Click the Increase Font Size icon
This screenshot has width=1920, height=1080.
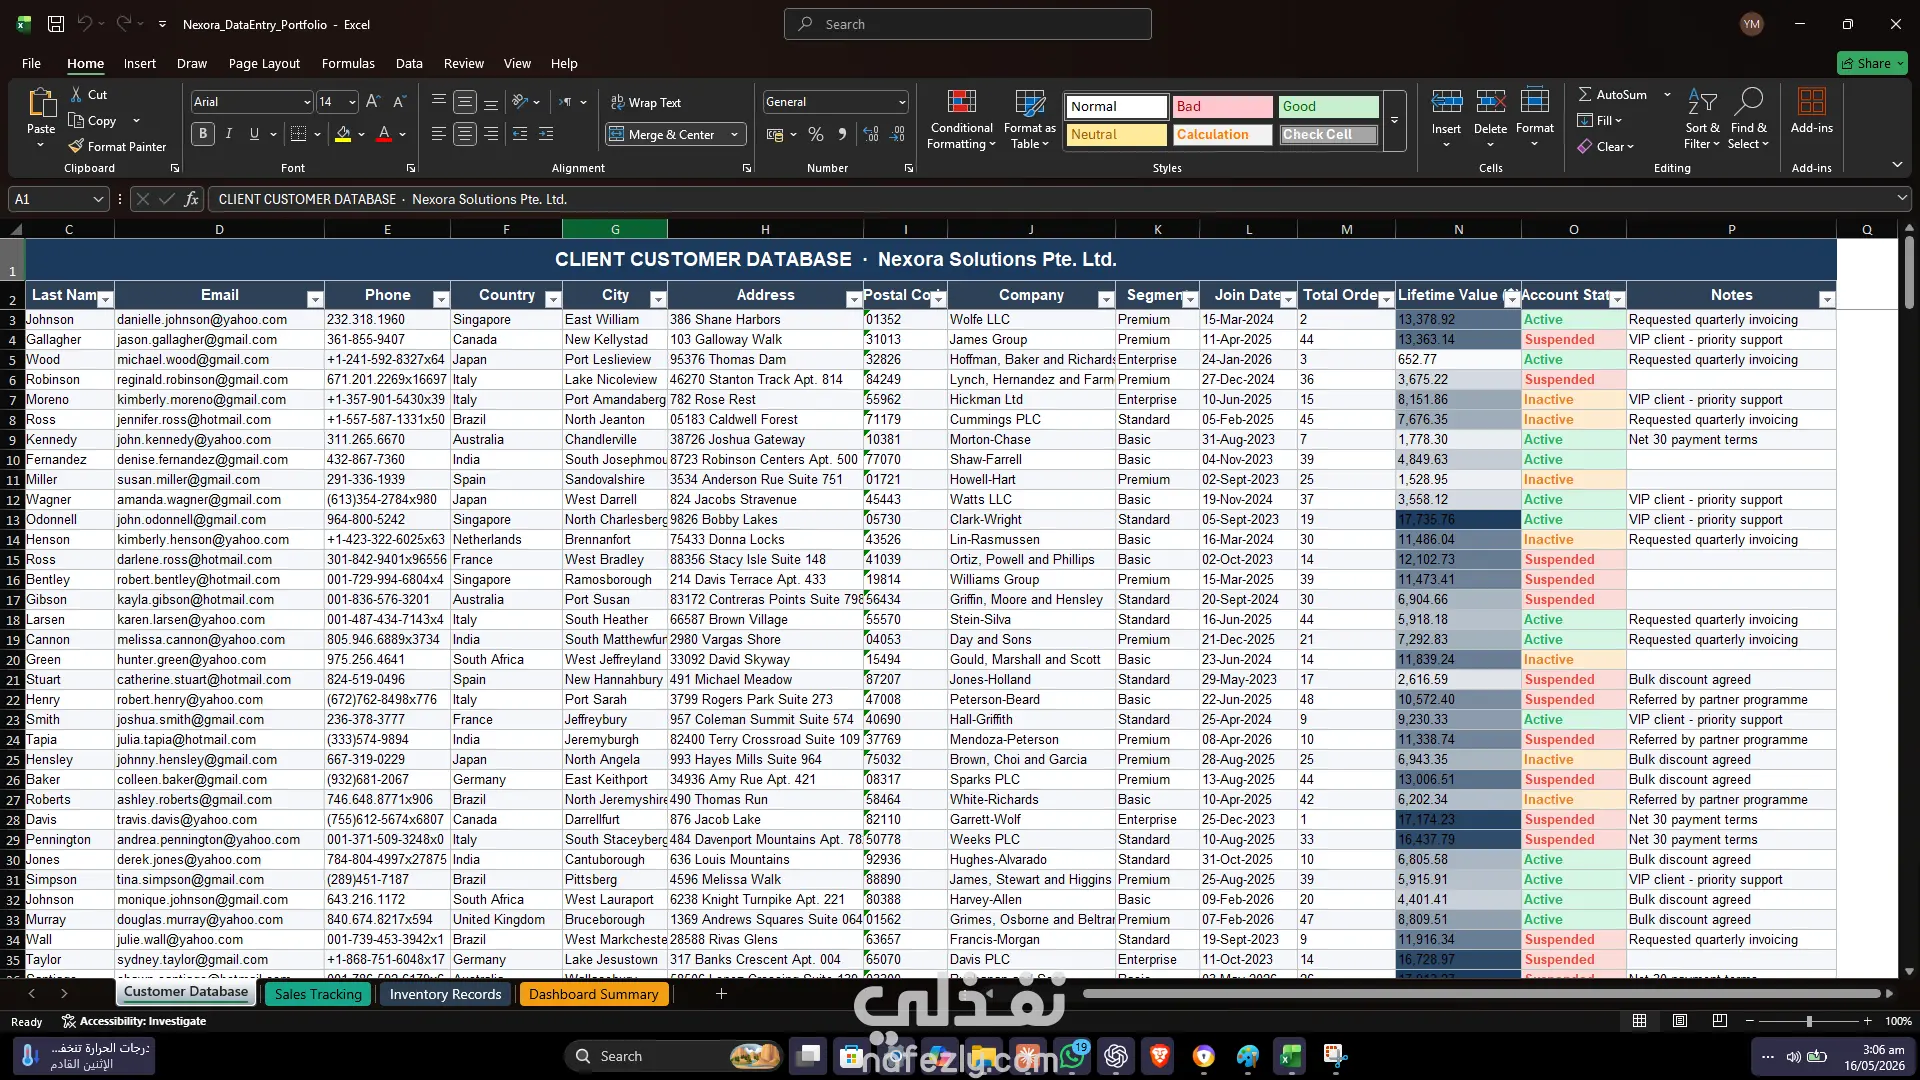373,102
